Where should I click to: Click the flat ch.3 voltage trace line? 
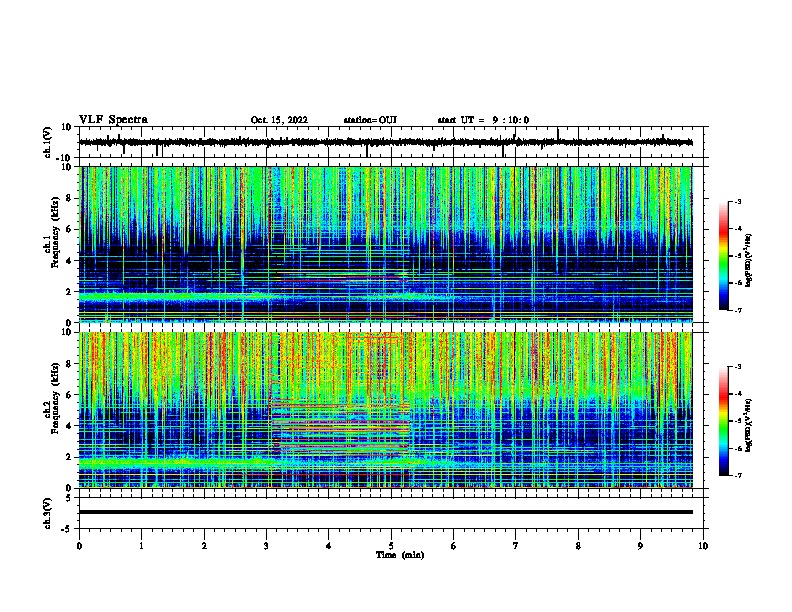(386, 512)
